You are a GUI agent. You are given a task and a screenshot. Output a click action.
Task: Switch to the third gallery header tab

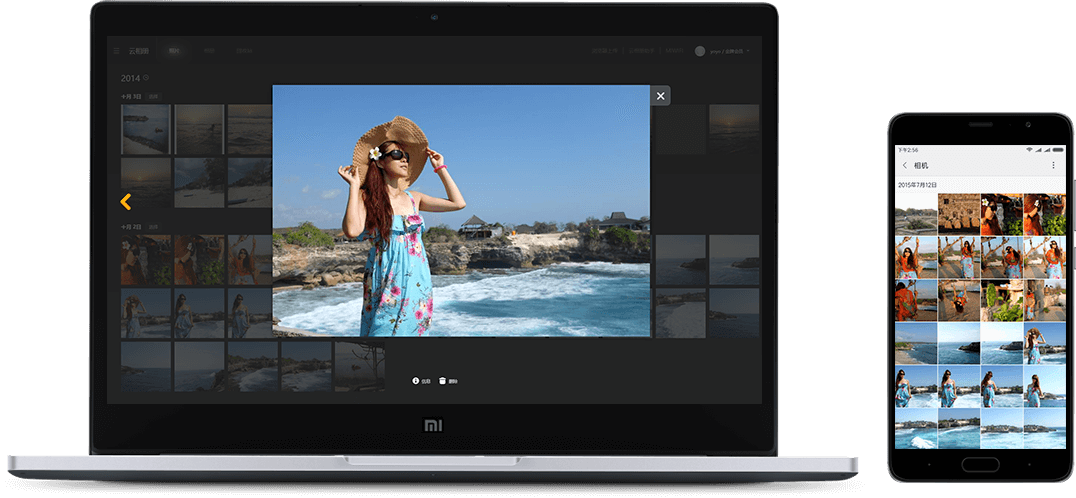pos(243,51)
